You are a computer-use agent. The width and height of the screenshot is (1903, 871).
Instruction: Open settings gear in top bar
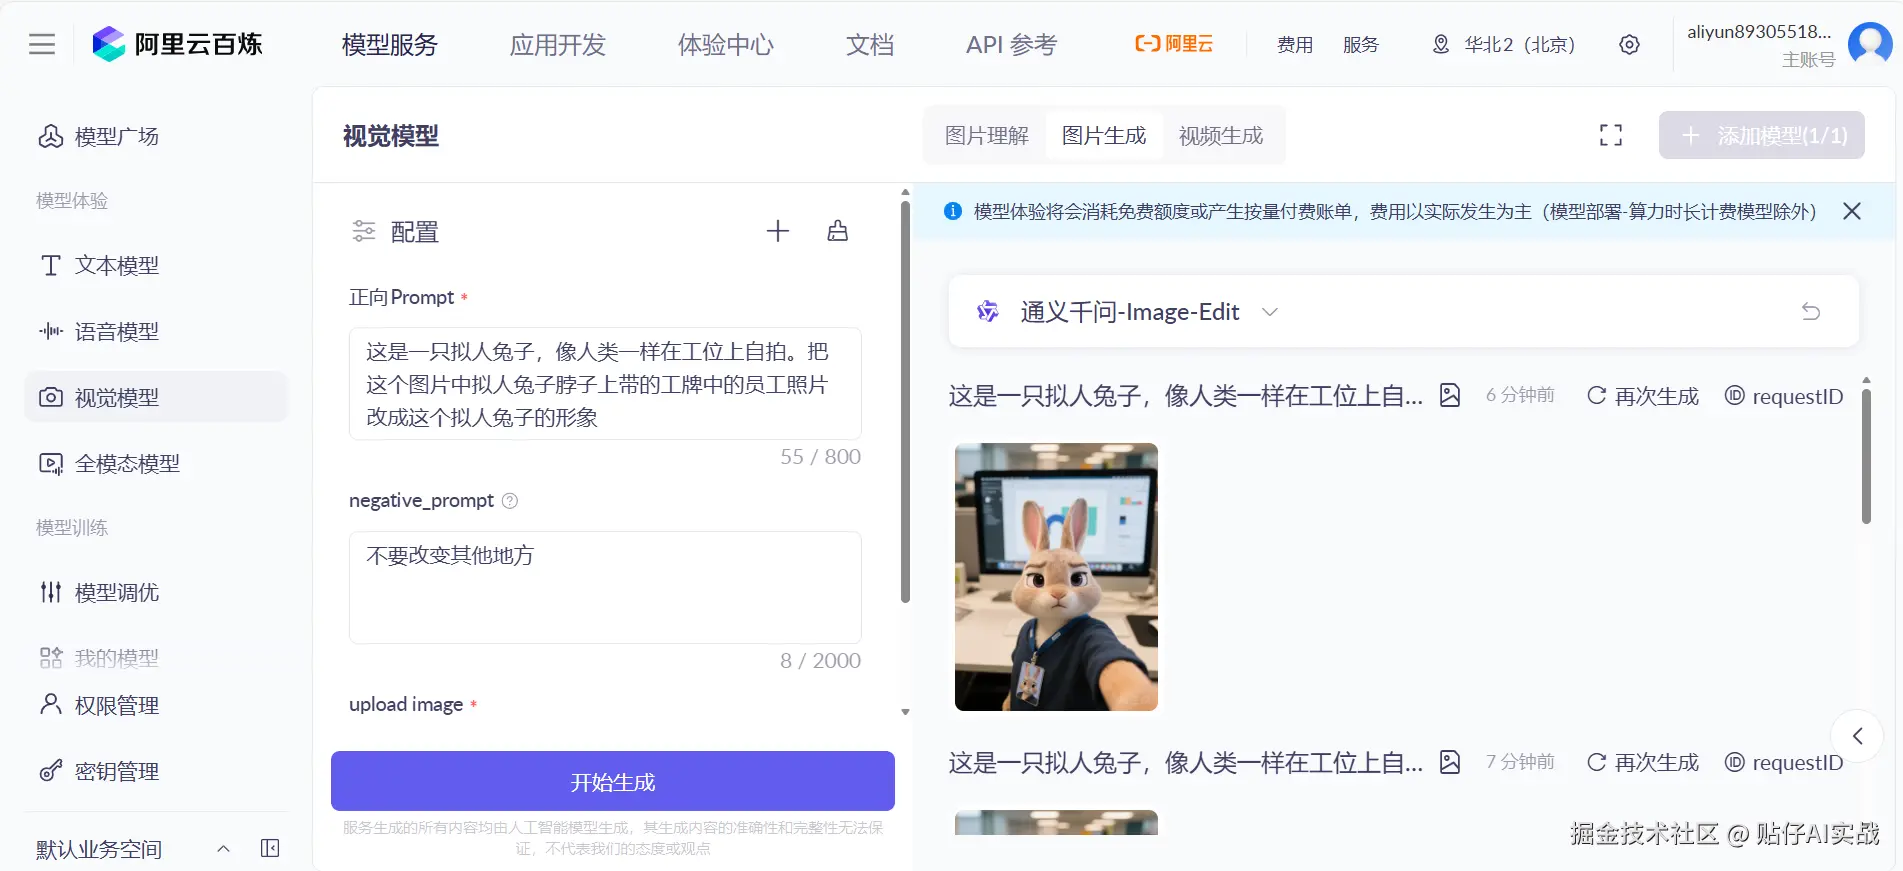[x=1629, y=45]
